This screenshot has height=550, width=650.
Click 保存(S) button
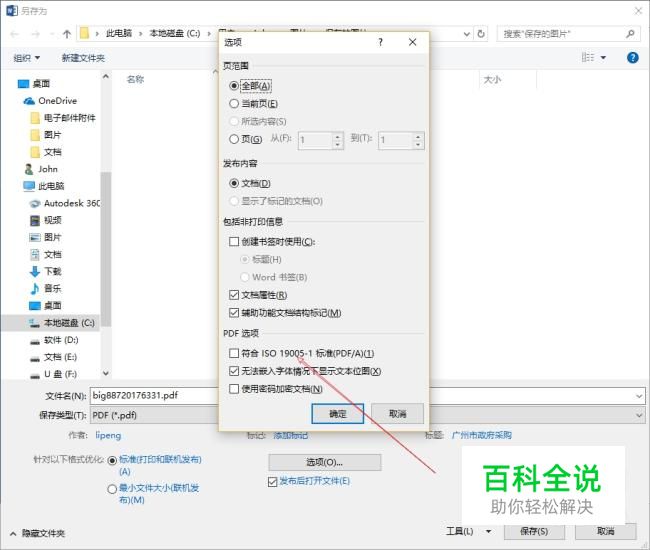click(534, 531)
